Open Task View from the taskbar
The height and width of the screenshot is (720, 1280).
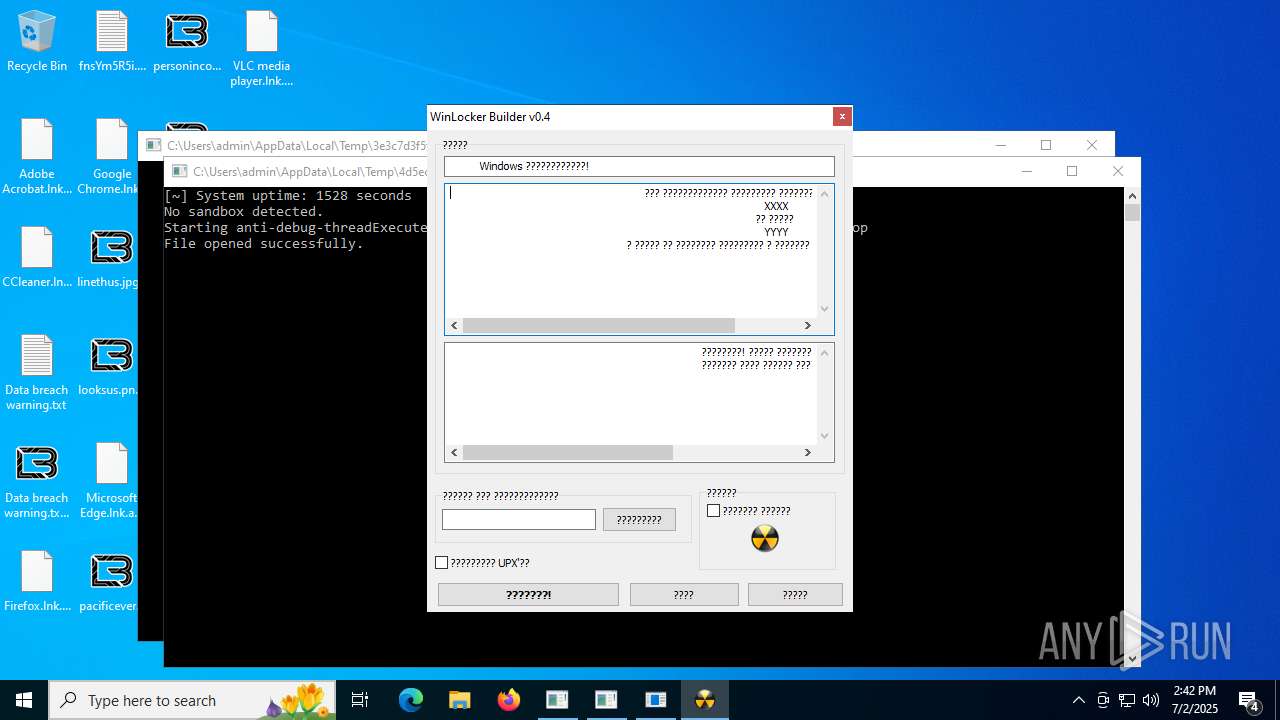pyautogui.click(x=360, y=700)
